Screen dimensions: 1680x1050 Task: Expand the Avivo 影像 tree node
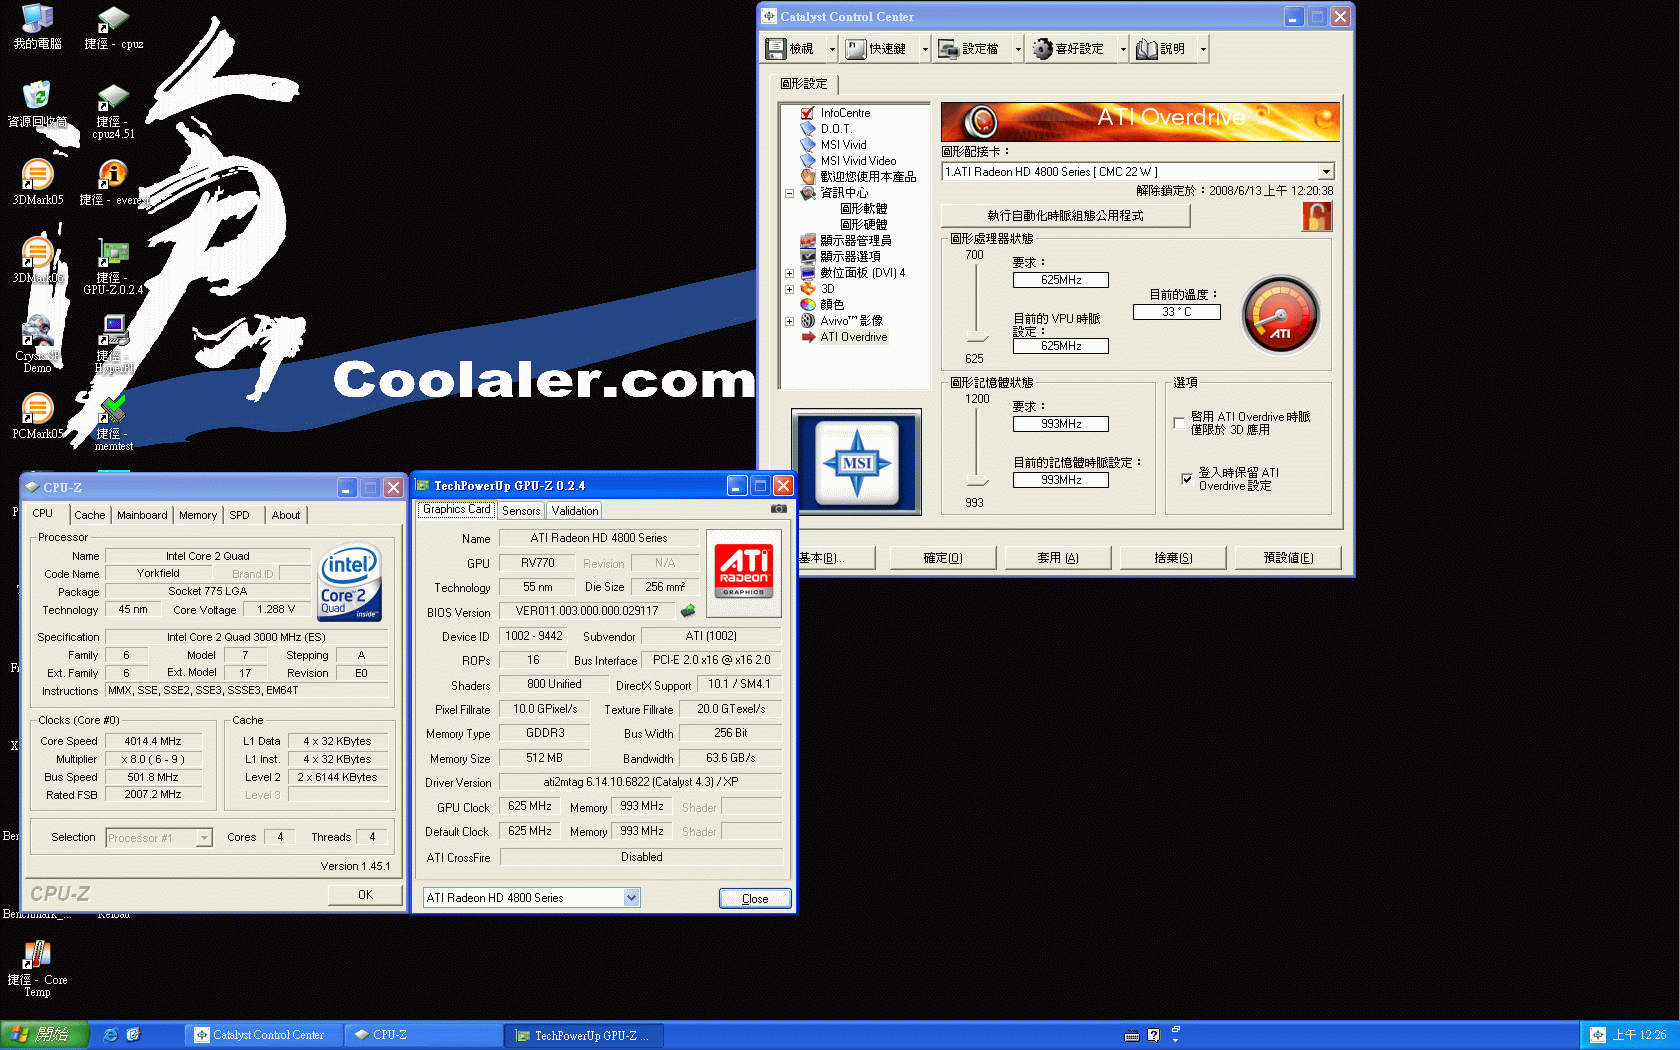(x=789, y=321)
